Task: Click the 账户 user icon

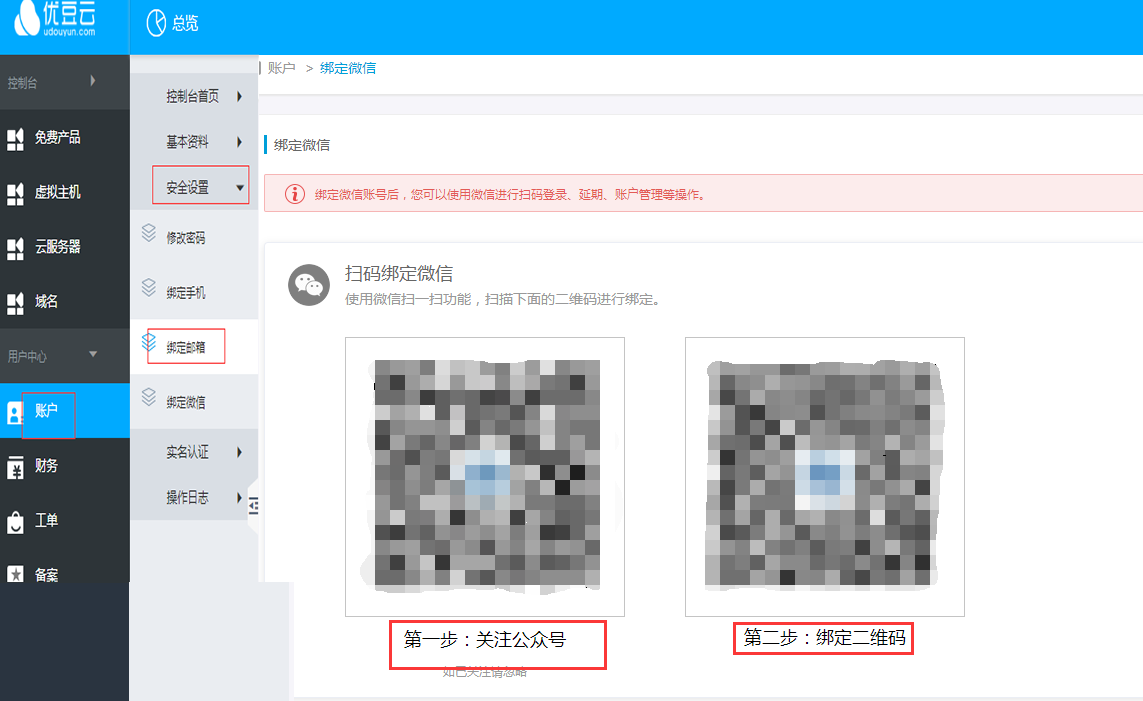Action: (15, 413)
